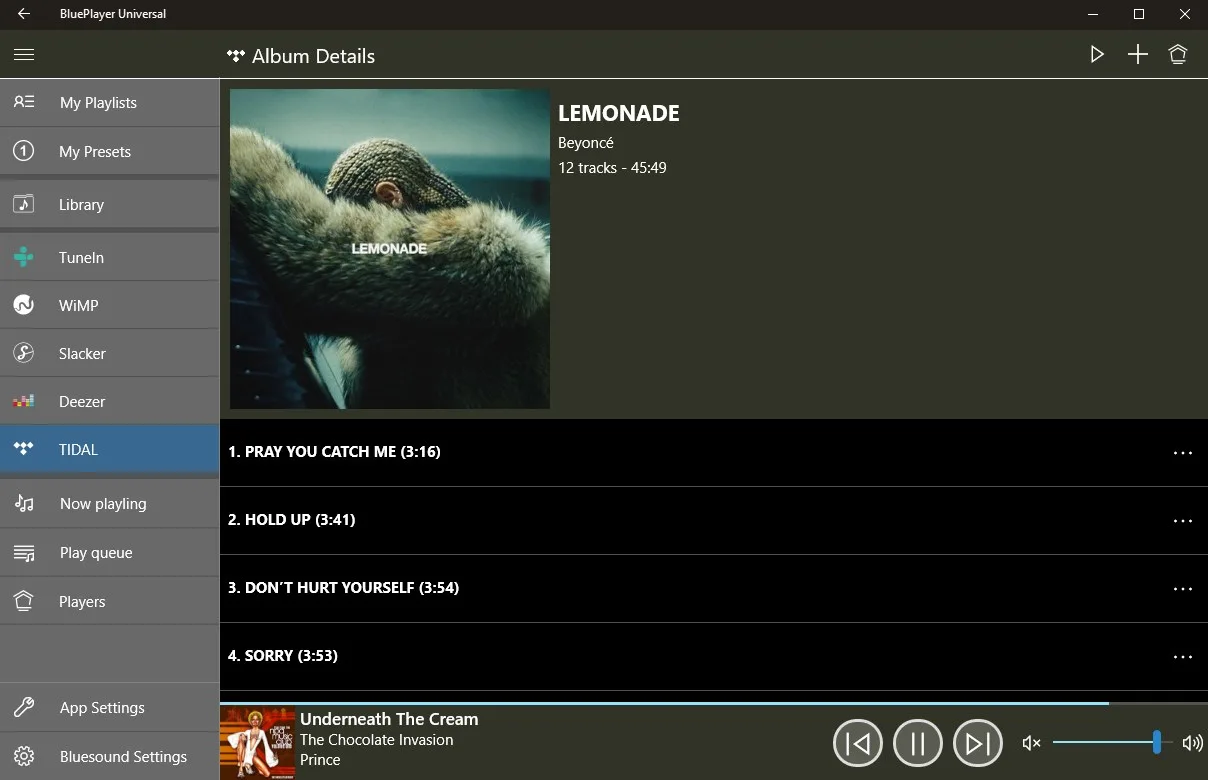This screenshot has height=780, width=1208.
Task: Click the Play queue list icon
Action: coord(24,552)
